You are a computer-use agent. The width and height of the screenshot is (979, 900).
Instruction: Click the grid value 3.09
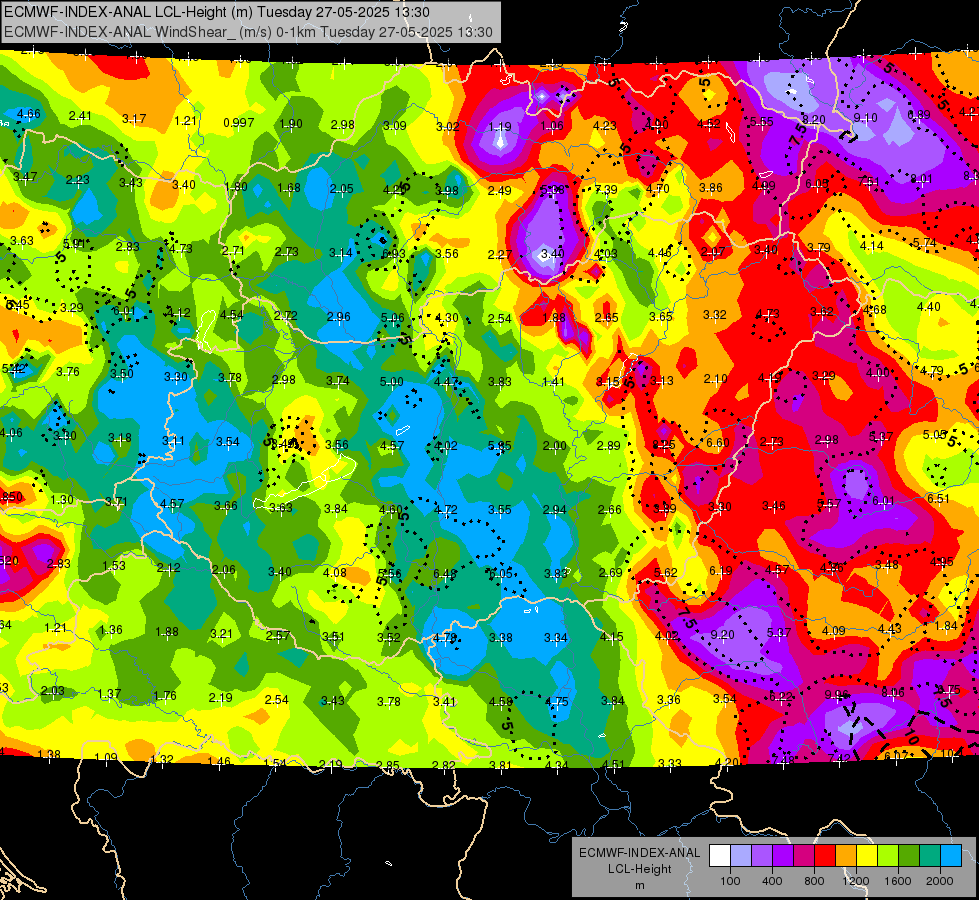click(x=394, y=126)
